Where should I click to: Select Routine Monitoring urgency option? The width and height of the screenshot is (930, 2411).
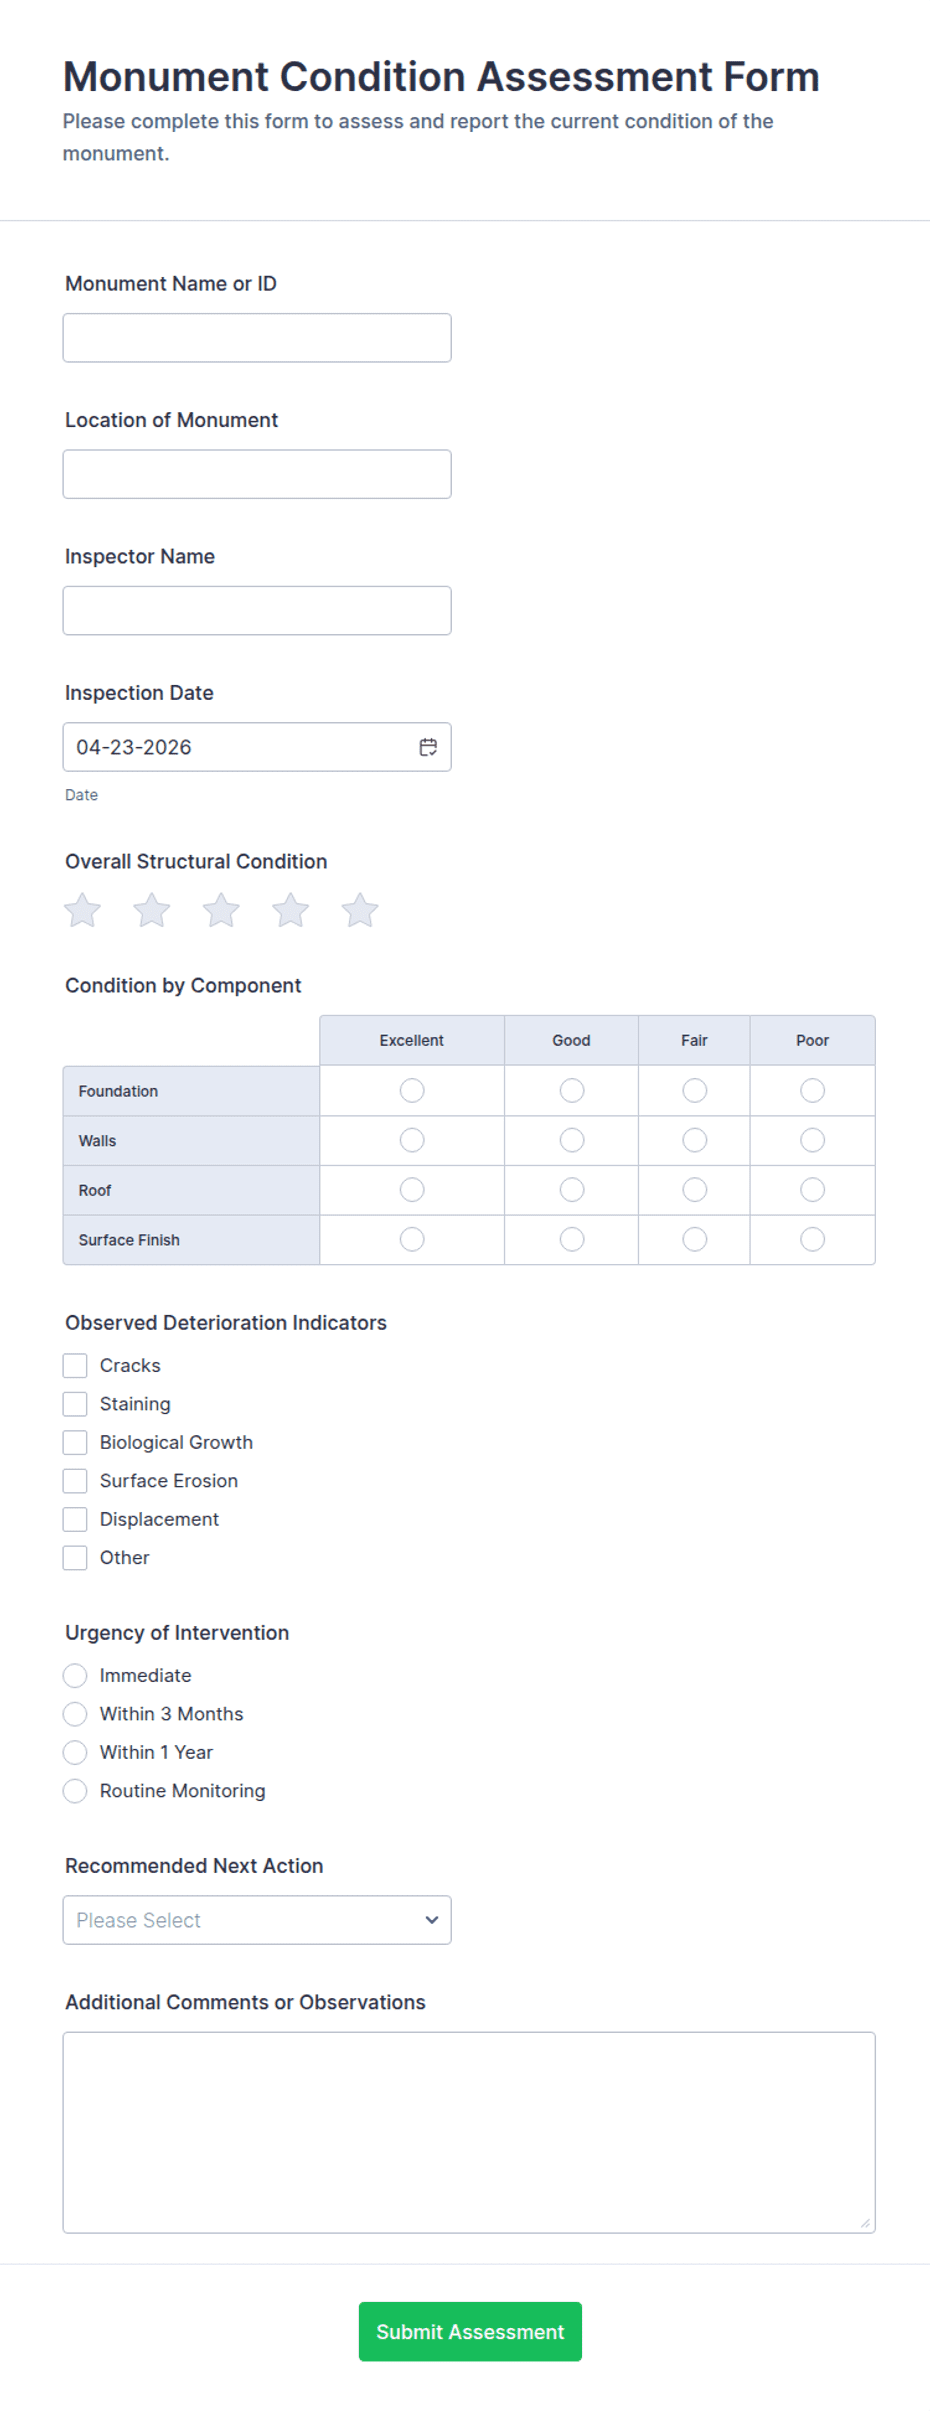pyautogui.click(x=75, y=1790)
